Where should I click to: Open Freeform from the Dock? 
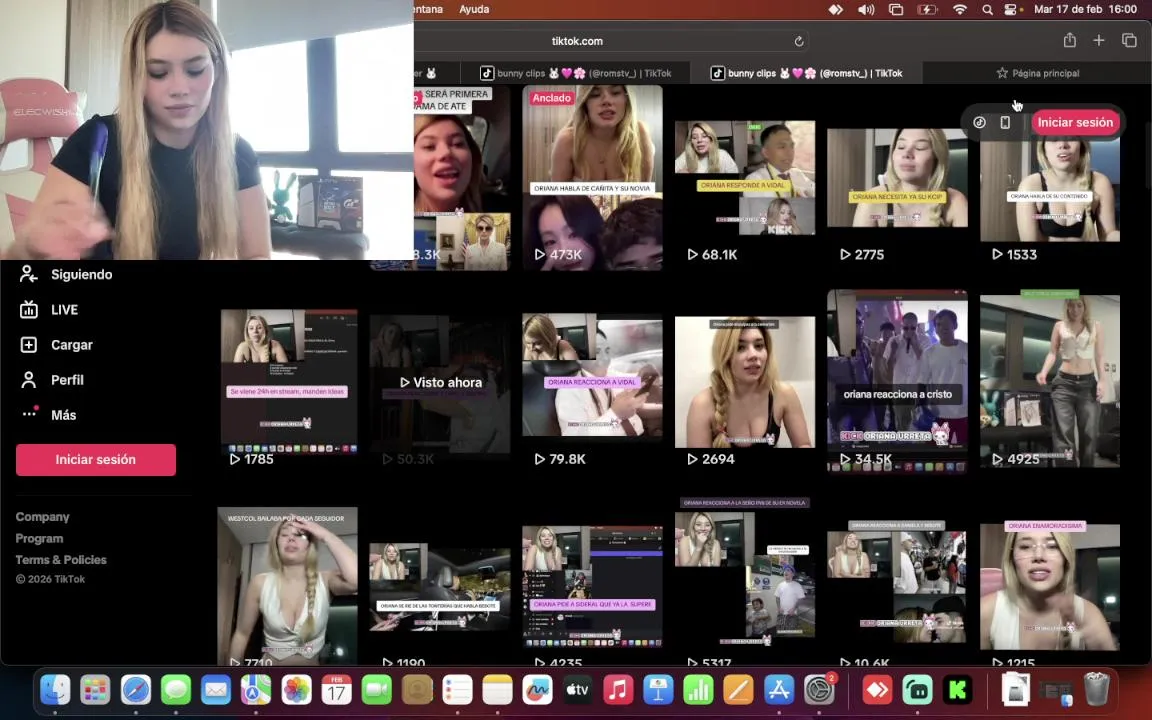pyautogui.click(x=537, y=690)
